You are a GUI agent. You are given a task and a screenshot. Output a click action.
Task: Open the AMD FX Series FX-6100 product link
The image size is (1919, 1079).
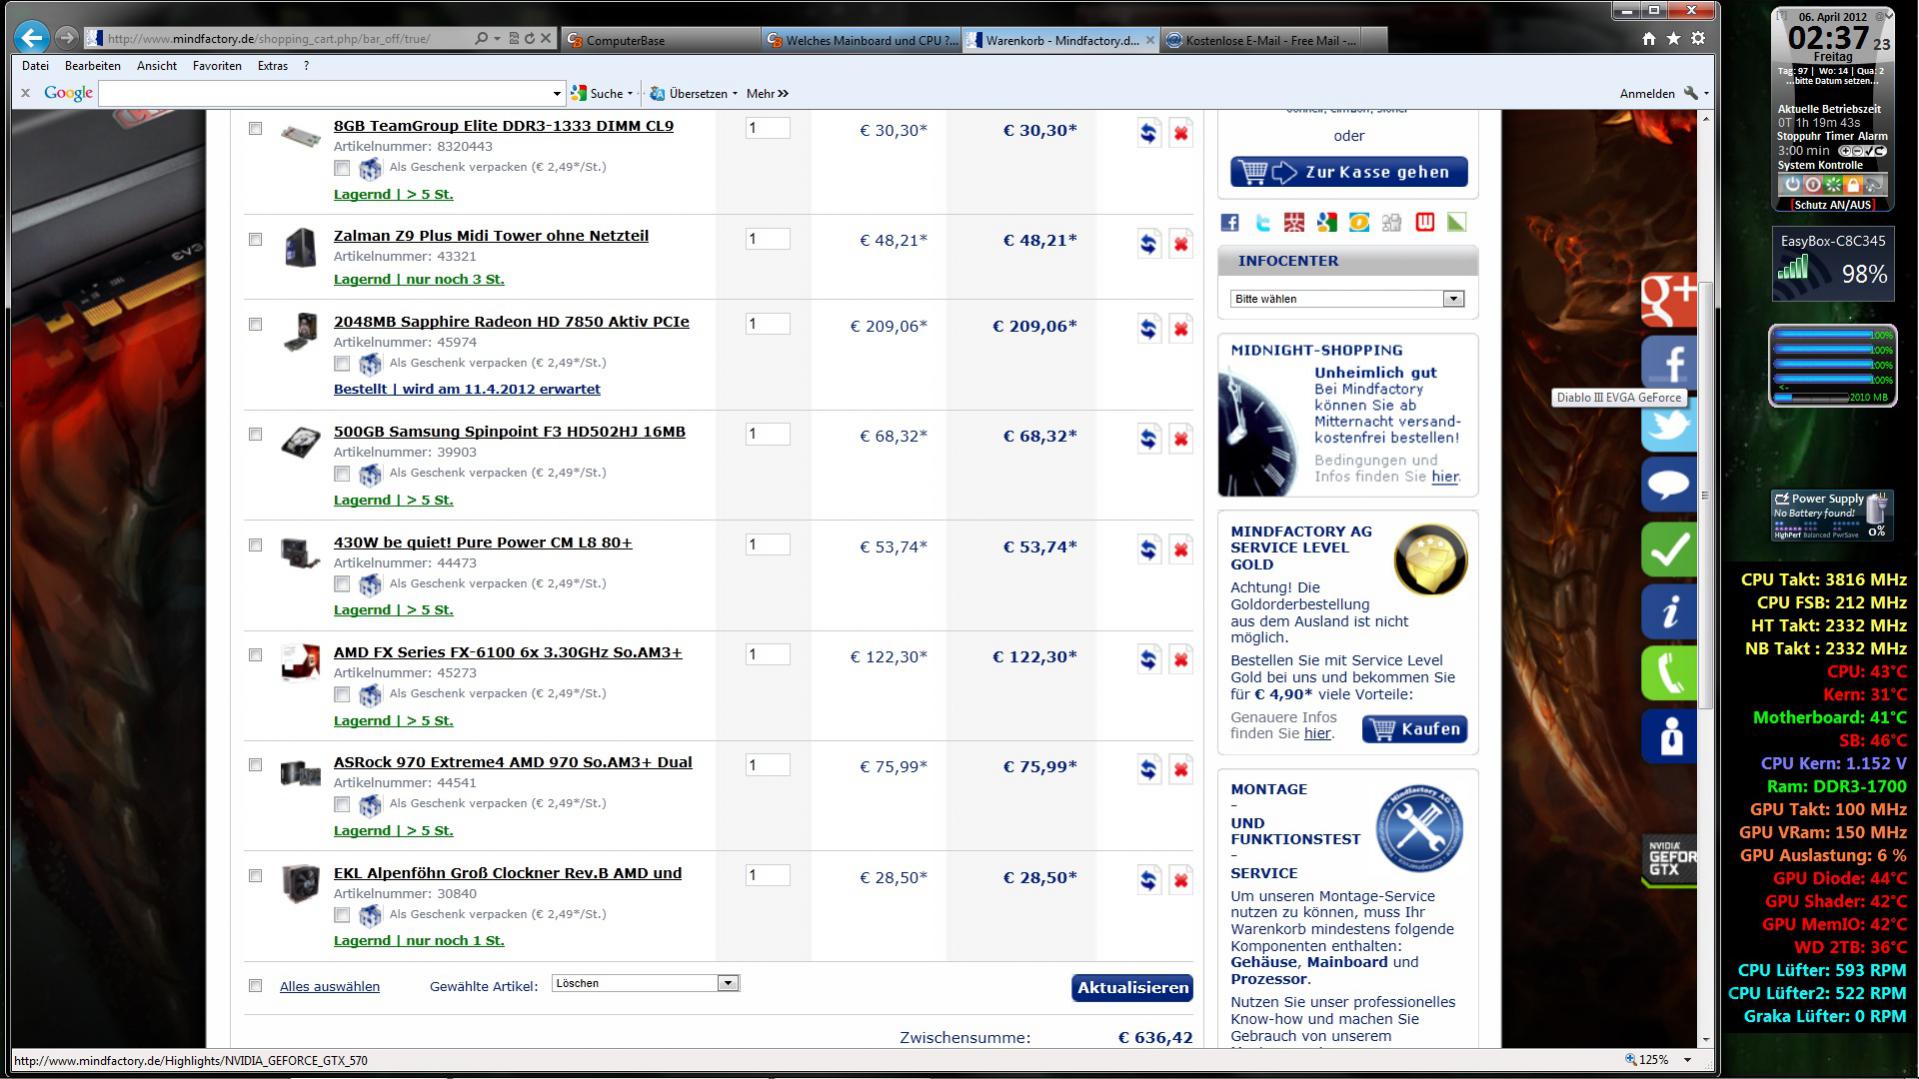[x=507, y=652]
